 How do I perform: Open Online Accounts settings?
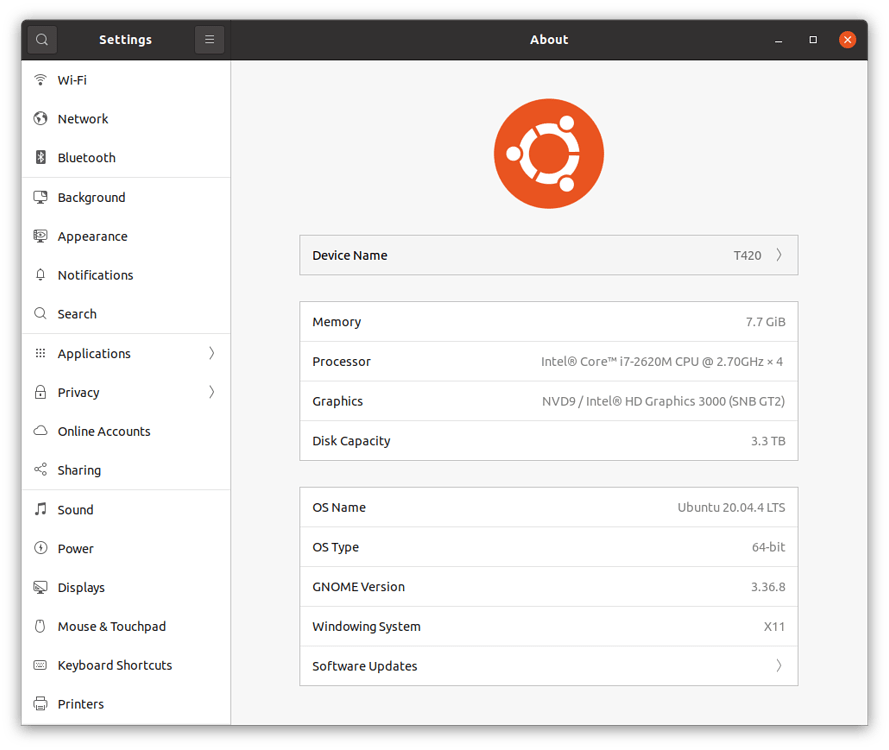[x=104, y=431]
